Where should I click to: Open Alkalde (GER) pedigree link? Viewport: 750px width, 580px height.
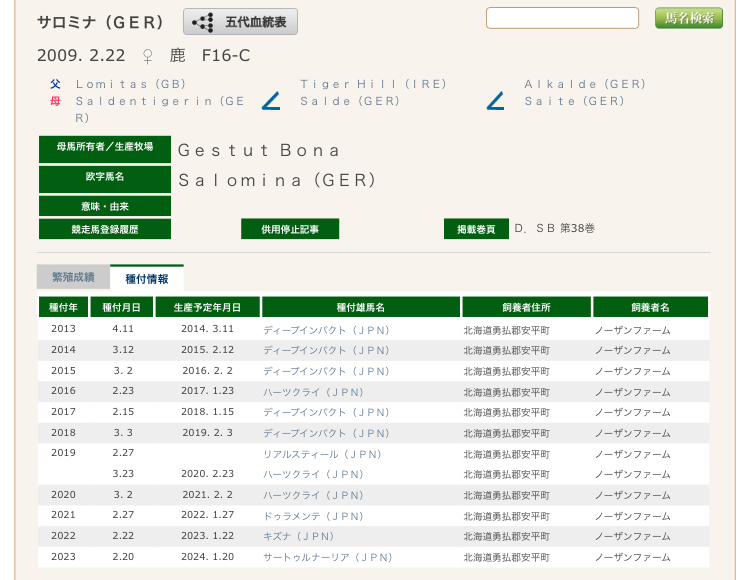pos(585,84)
